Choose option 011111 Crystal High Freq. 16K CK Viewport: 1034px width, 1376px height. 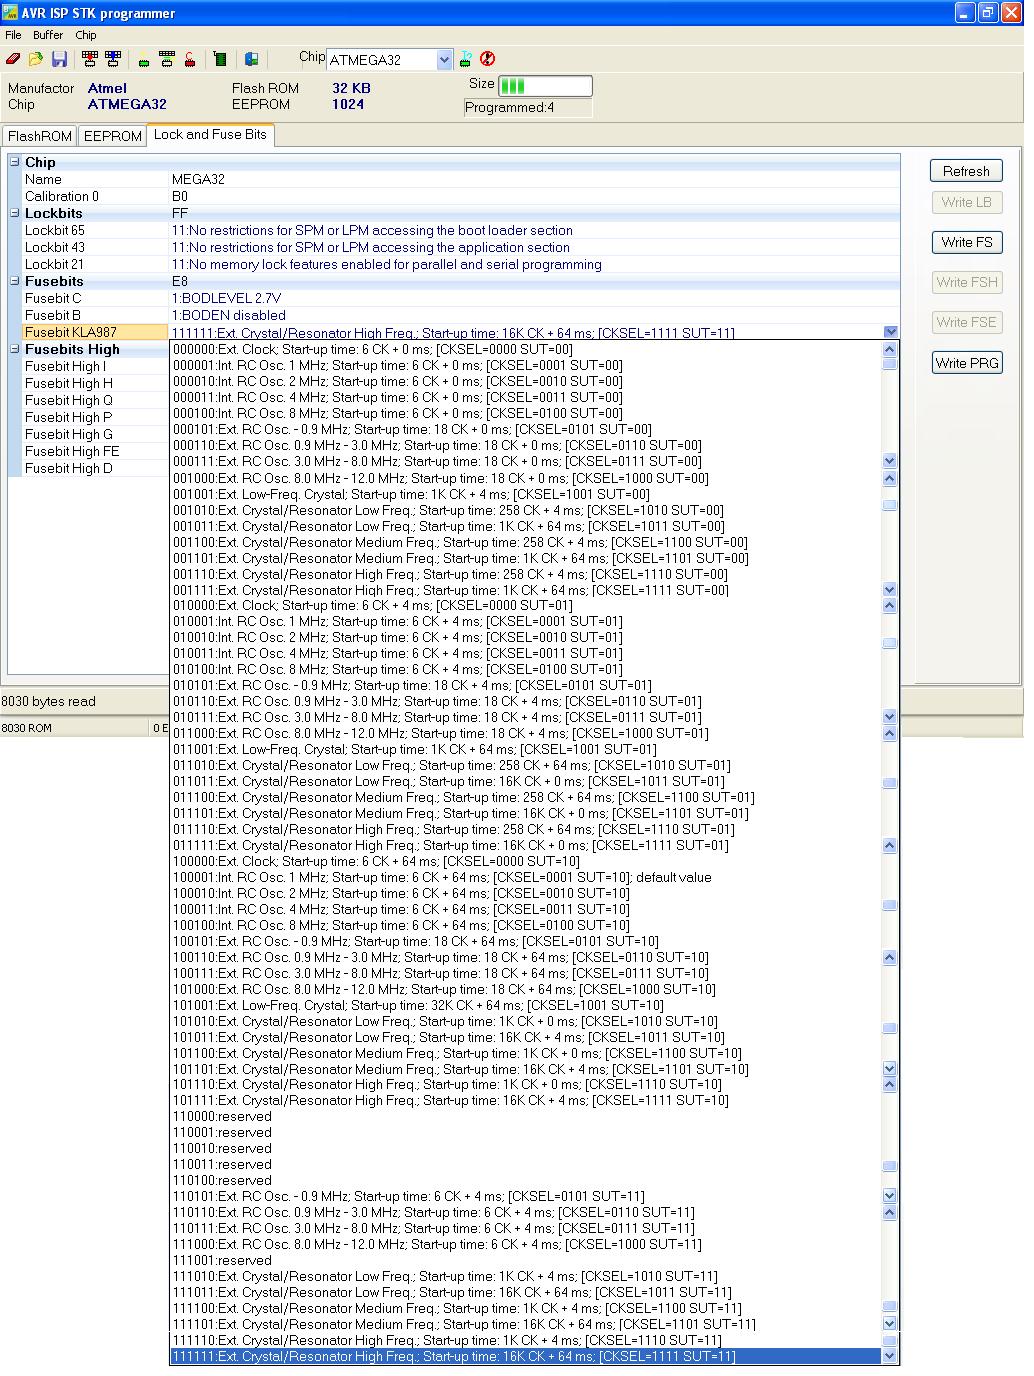tap(526, 845)
